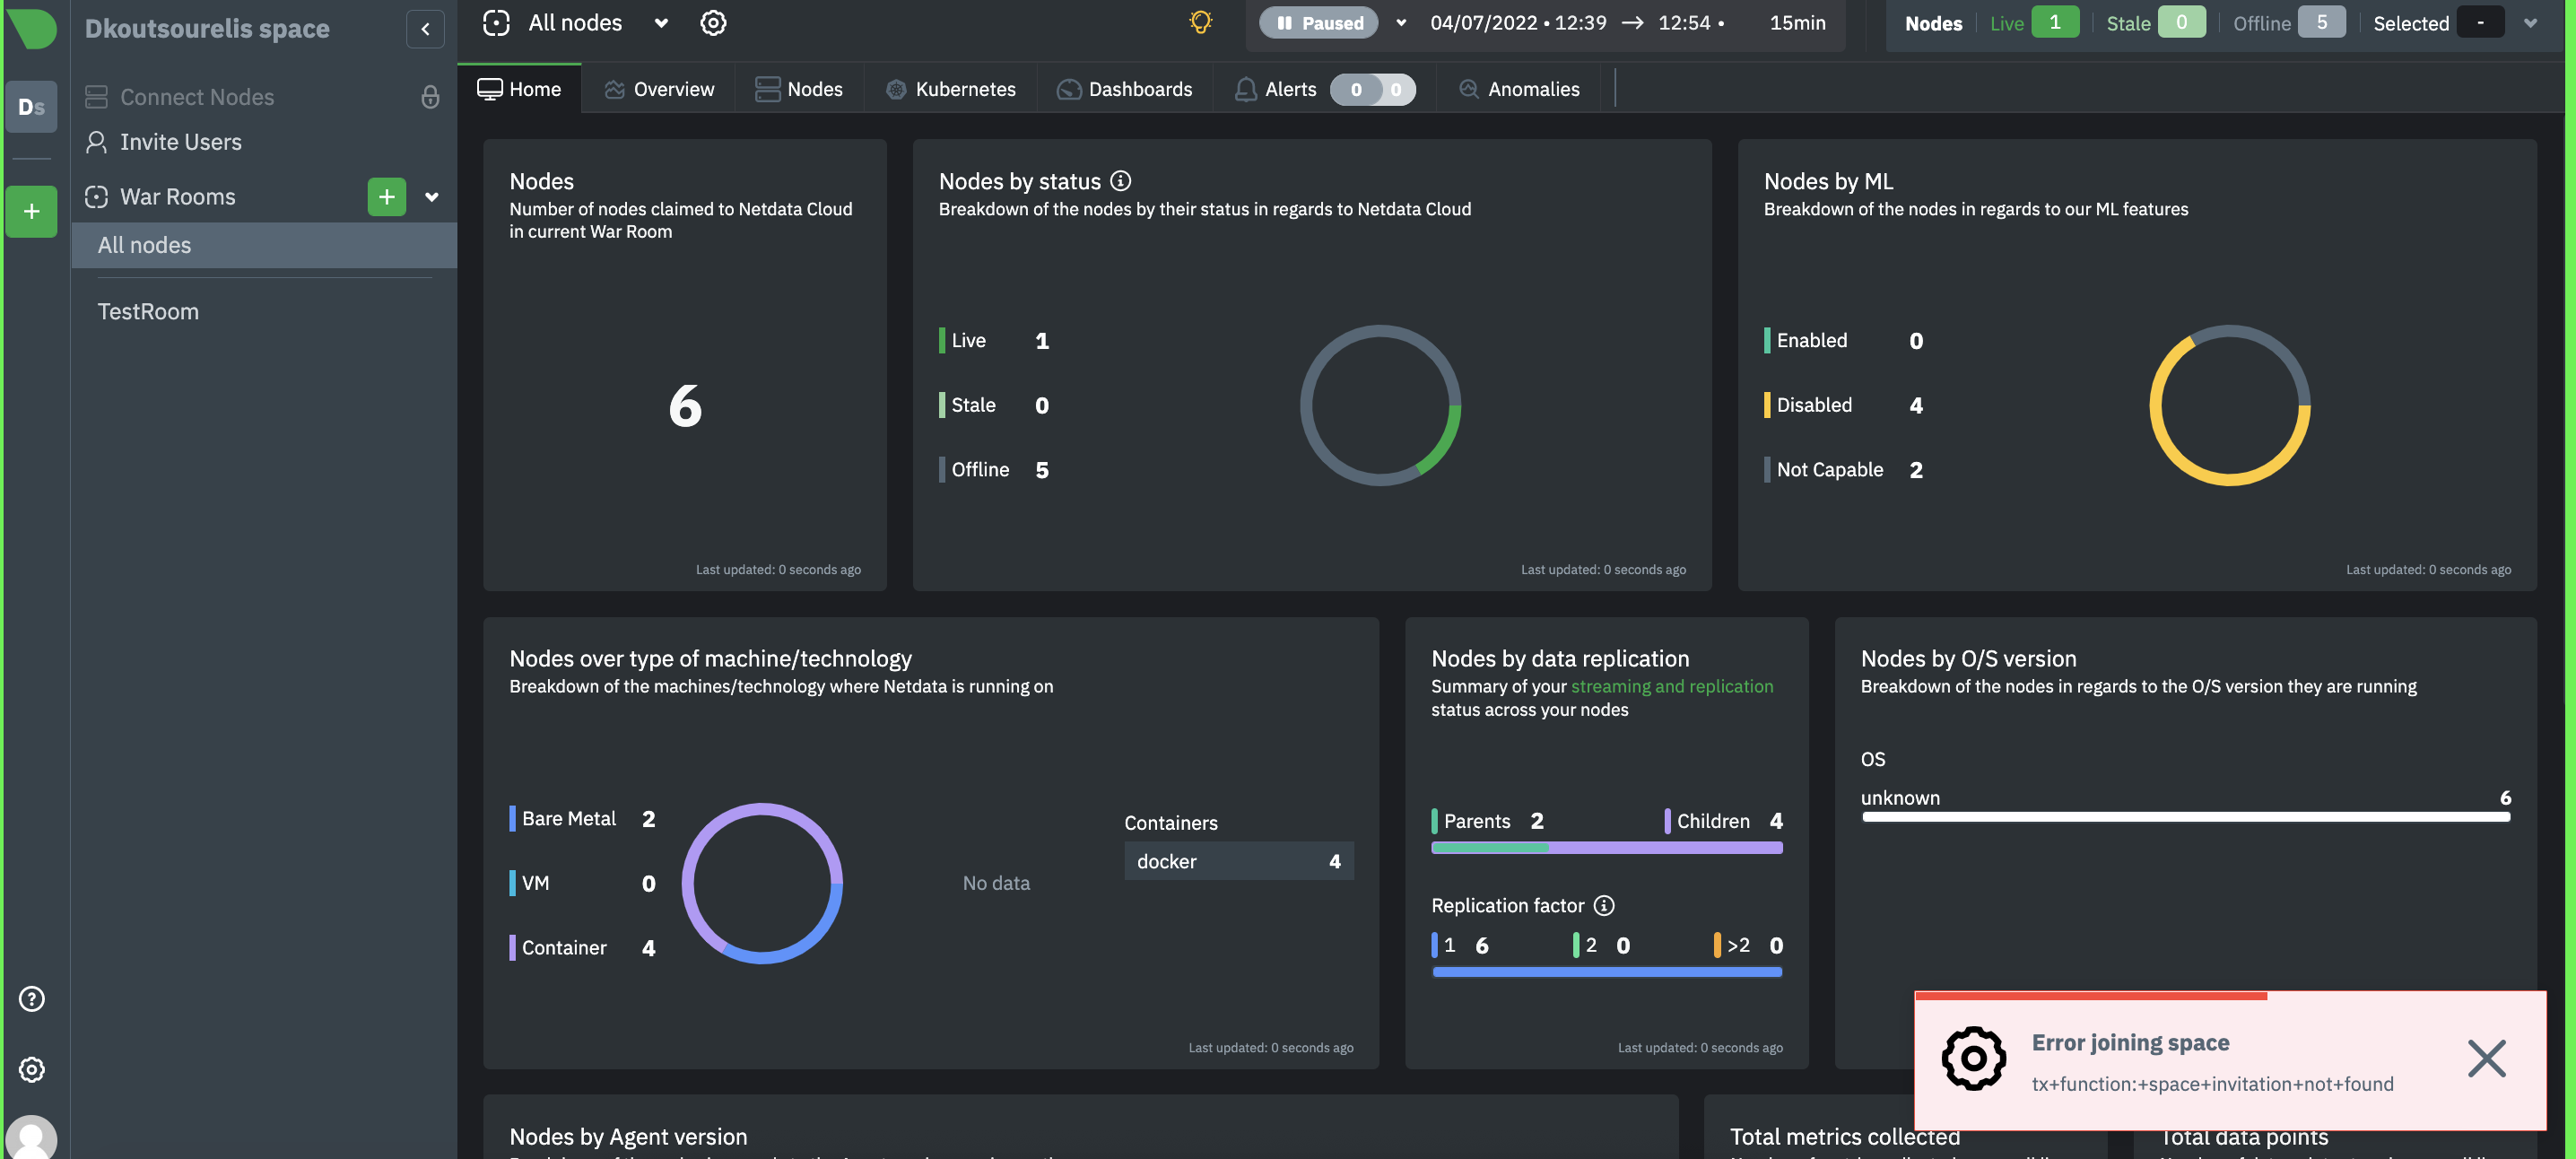Viewport: 2576px width, 1159px height.
Task: Open the All nodes room settings gear
Action: (713, 23)
